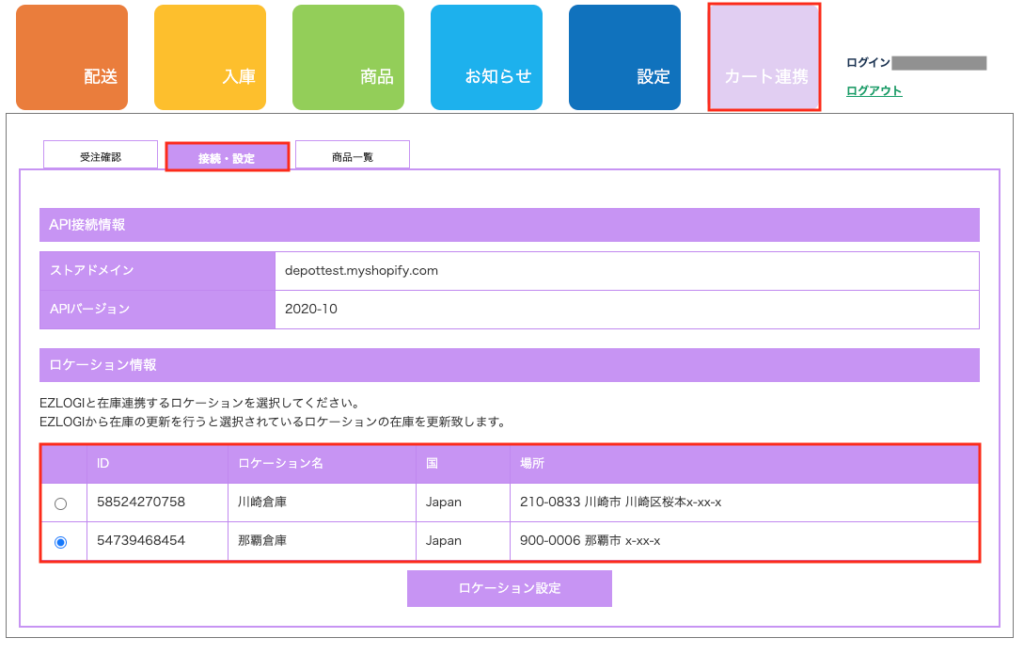Click the API version 2020-10 value
This screenshot has height=654, width=1024.
(x=311, y=309)
